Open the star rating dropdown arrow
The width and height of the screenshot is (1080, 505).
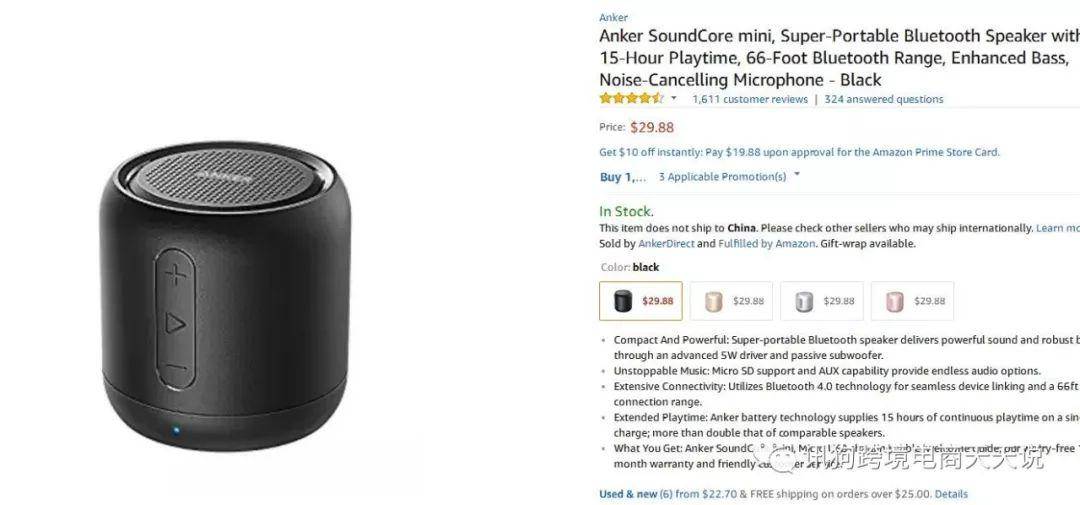pyautogui.click(x=674, y=99)
